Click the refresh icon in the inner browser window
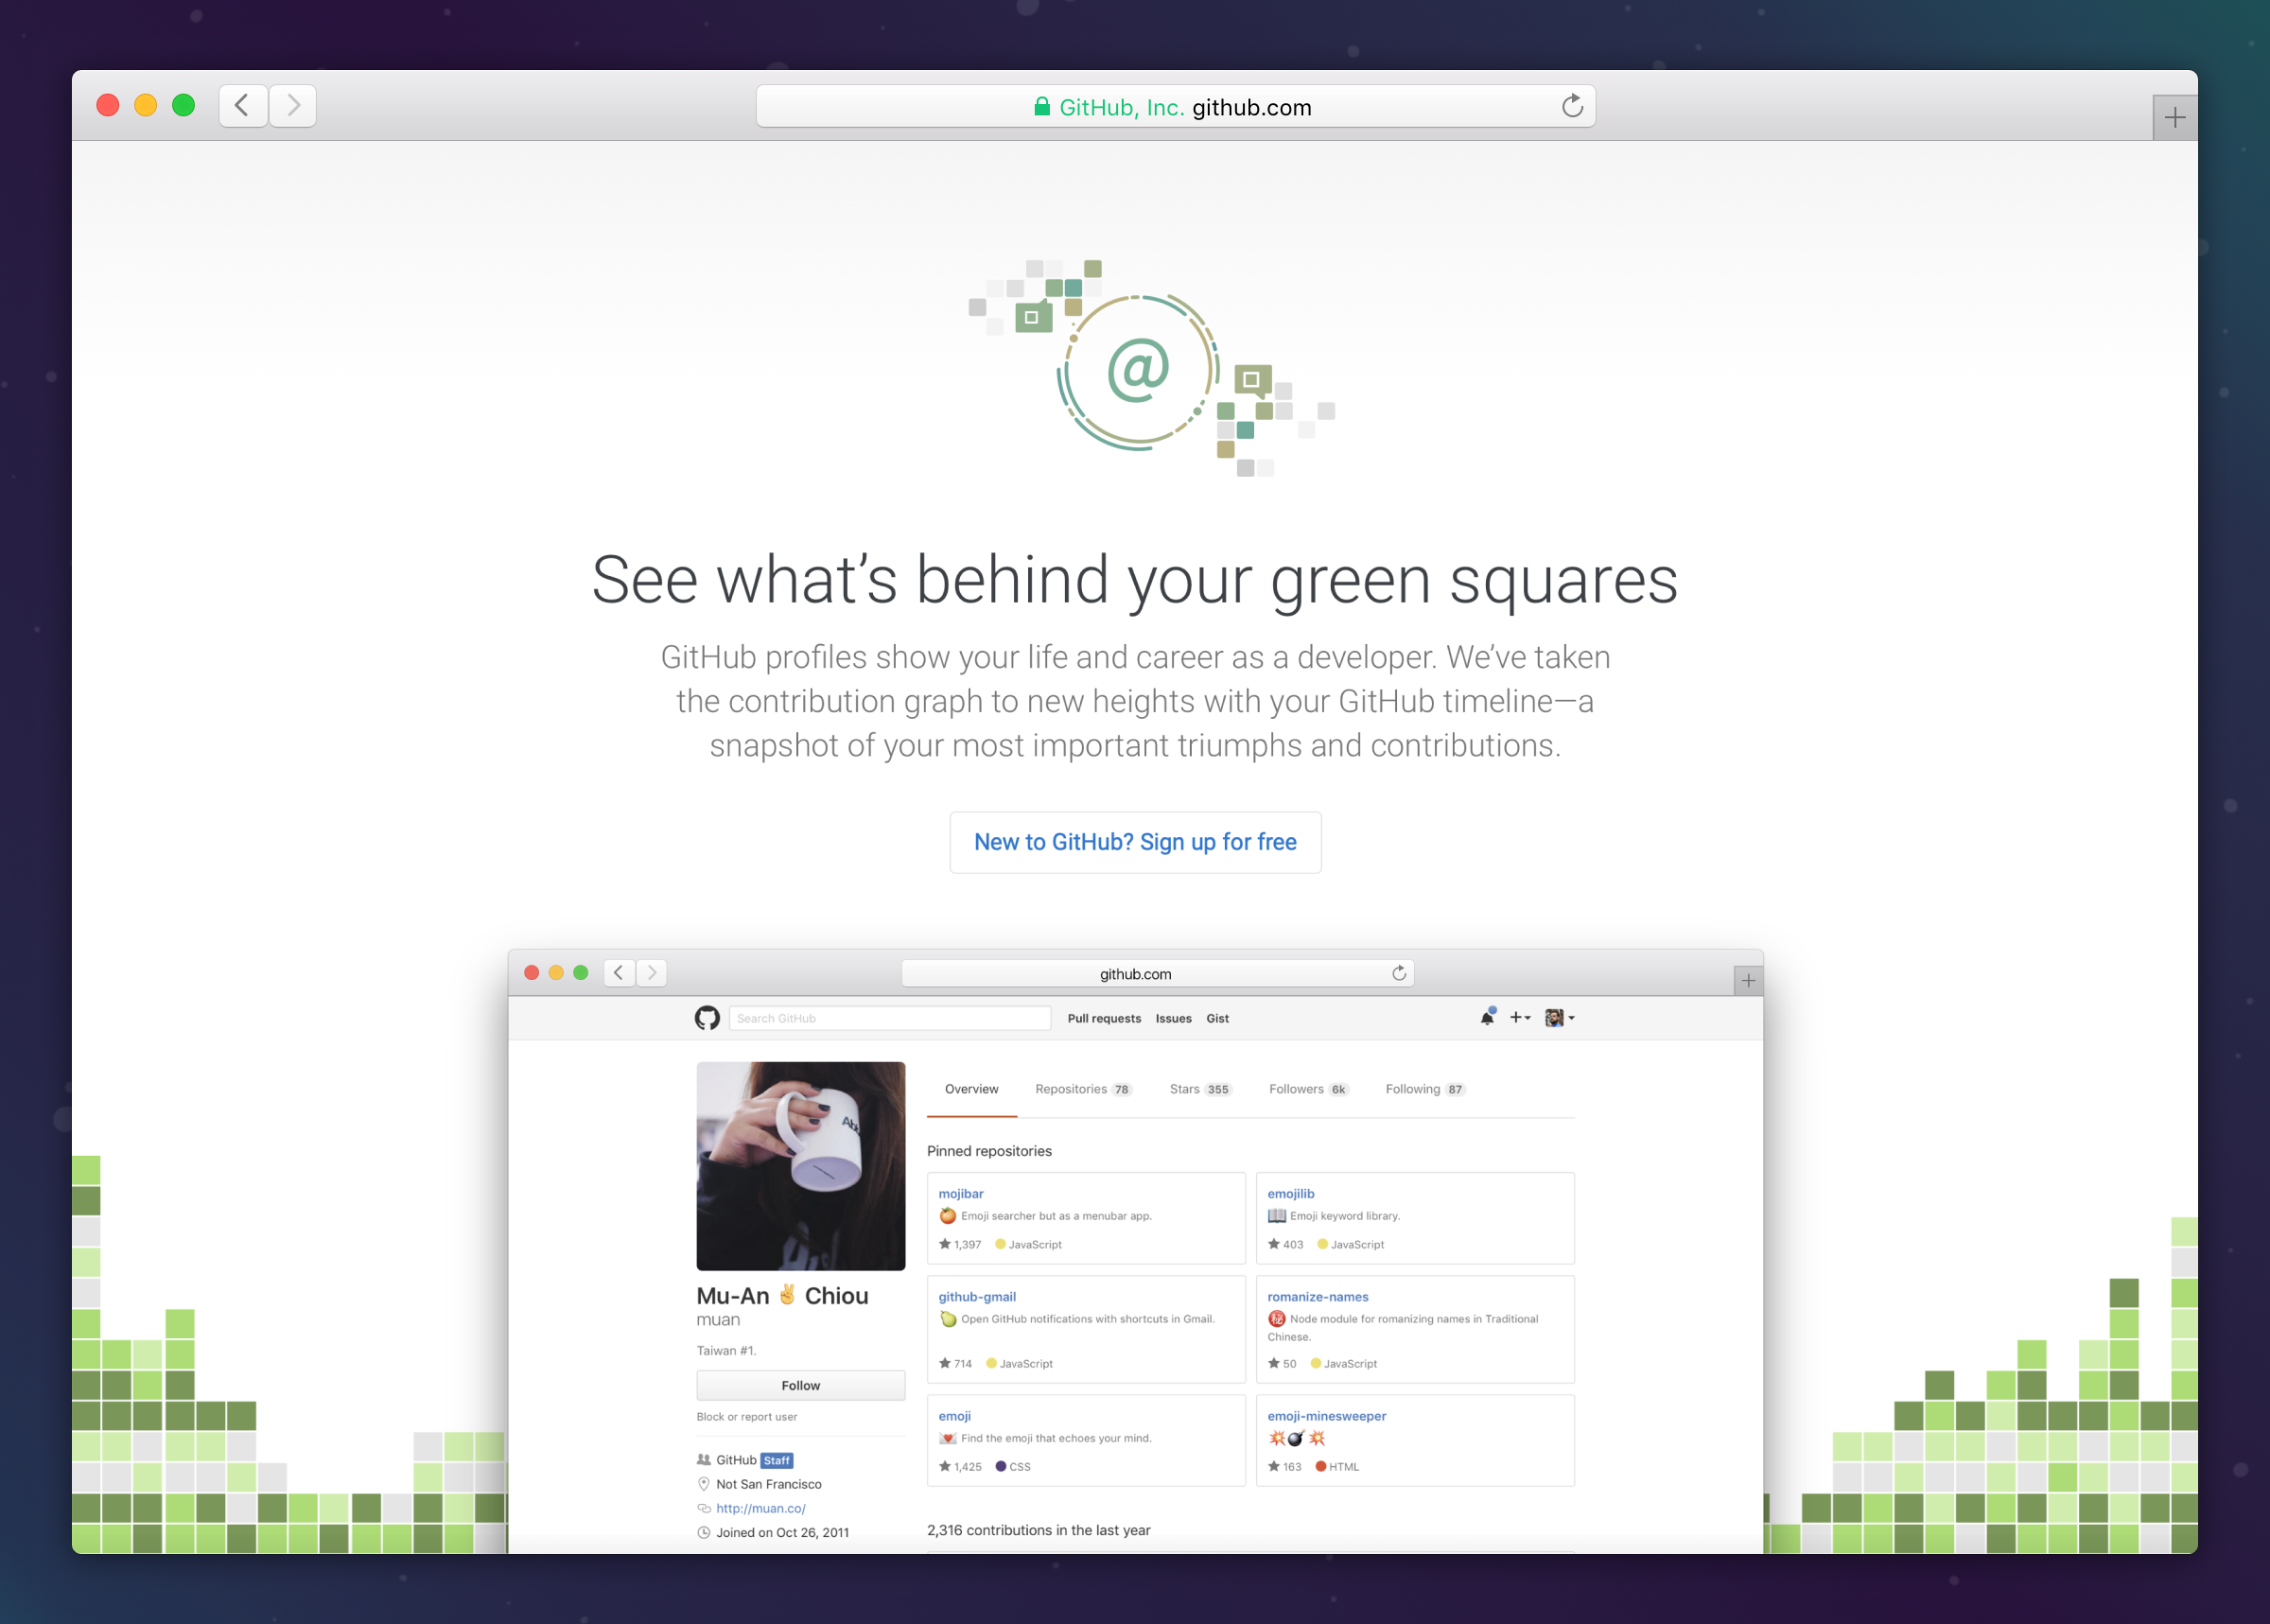This screenshot has width=2270, height=1624. tap(1400, 972)
